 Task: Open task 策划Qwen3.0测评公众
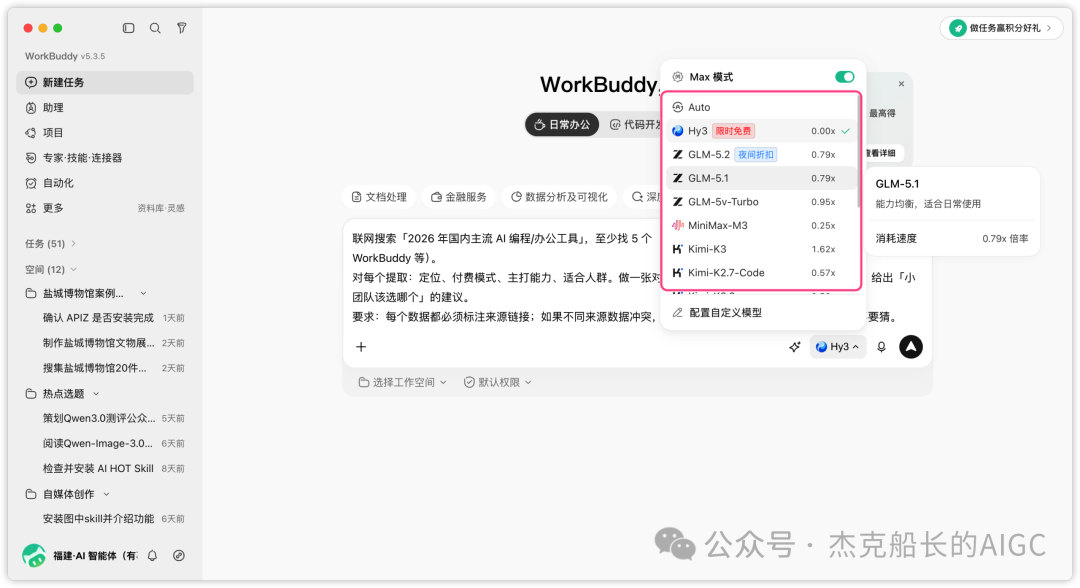[105, 419]
